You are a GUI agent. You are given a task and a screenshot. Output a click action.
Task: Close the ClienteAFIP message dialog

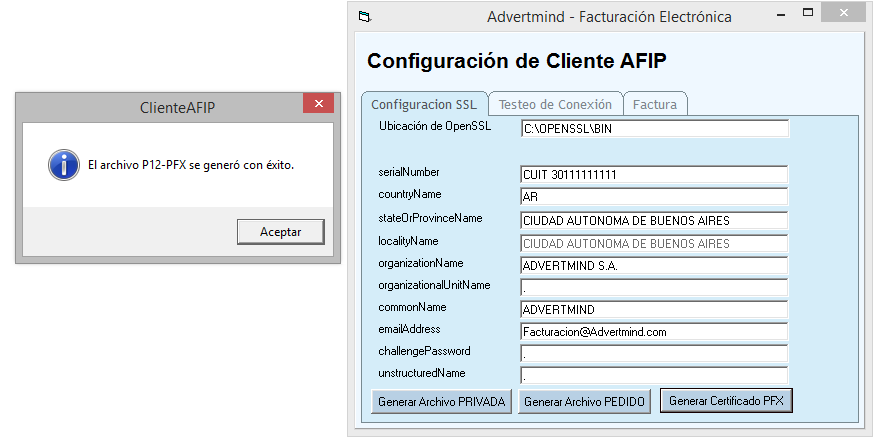coord(319,103)
